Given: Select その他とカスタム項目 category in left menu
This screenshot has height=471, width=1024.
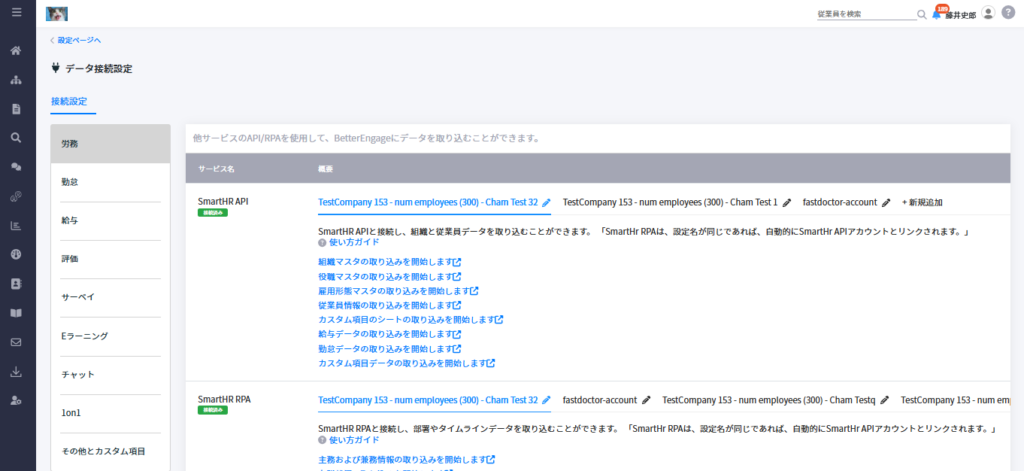Looking at the screenshot, I should [x=110, y=451].
